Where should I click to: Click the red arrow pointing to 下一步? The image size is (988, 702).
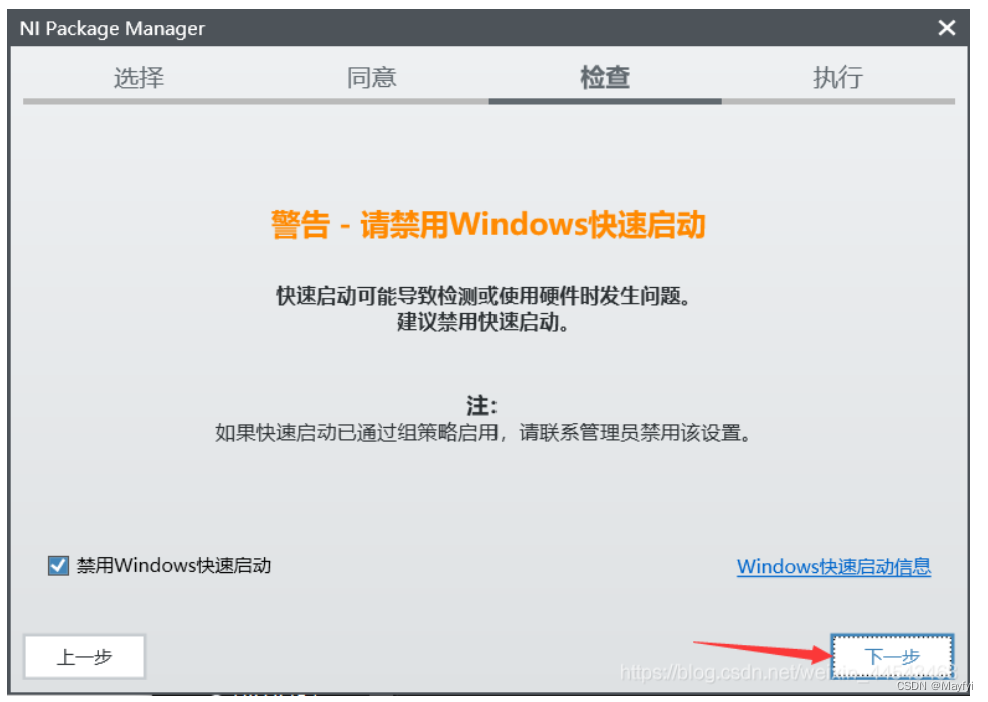[x=762, y=652]
